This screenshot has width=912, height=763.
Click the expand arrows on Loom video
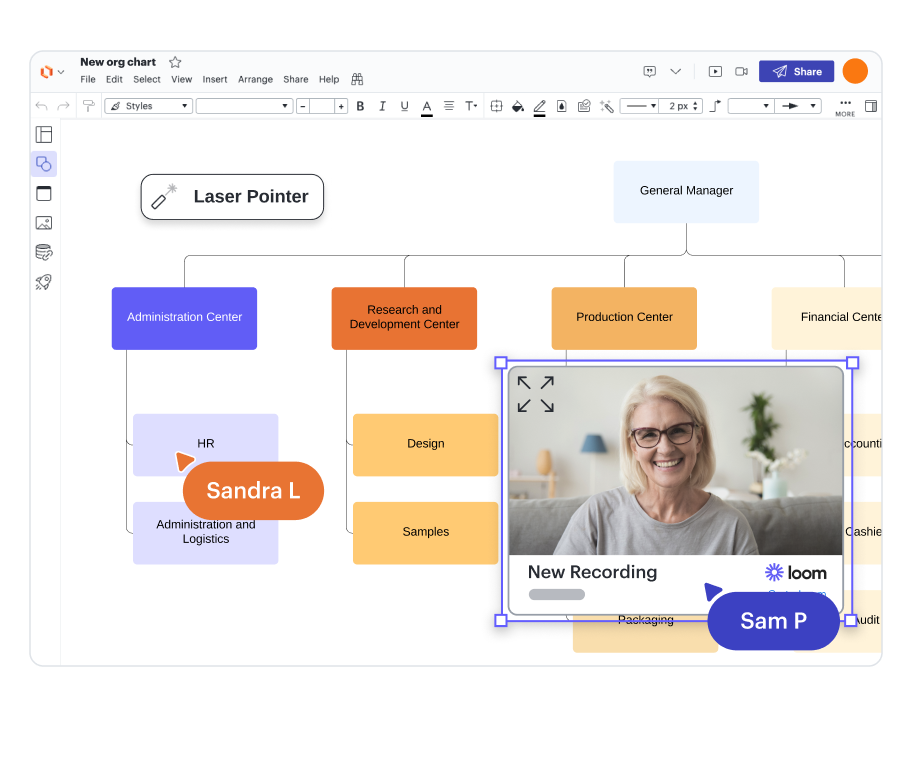(535, 394)
